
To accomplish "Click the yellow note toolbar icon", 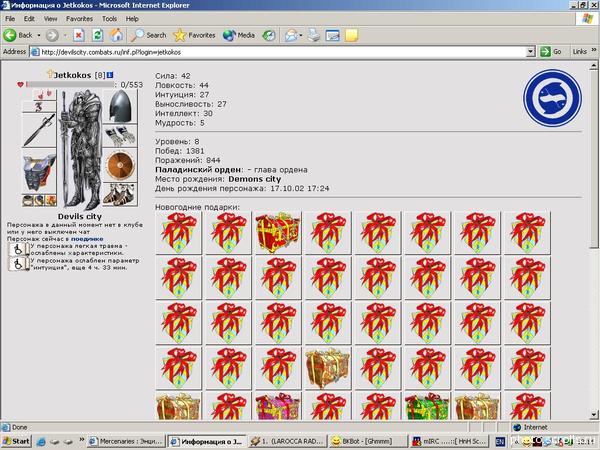I will pos(351,36).
